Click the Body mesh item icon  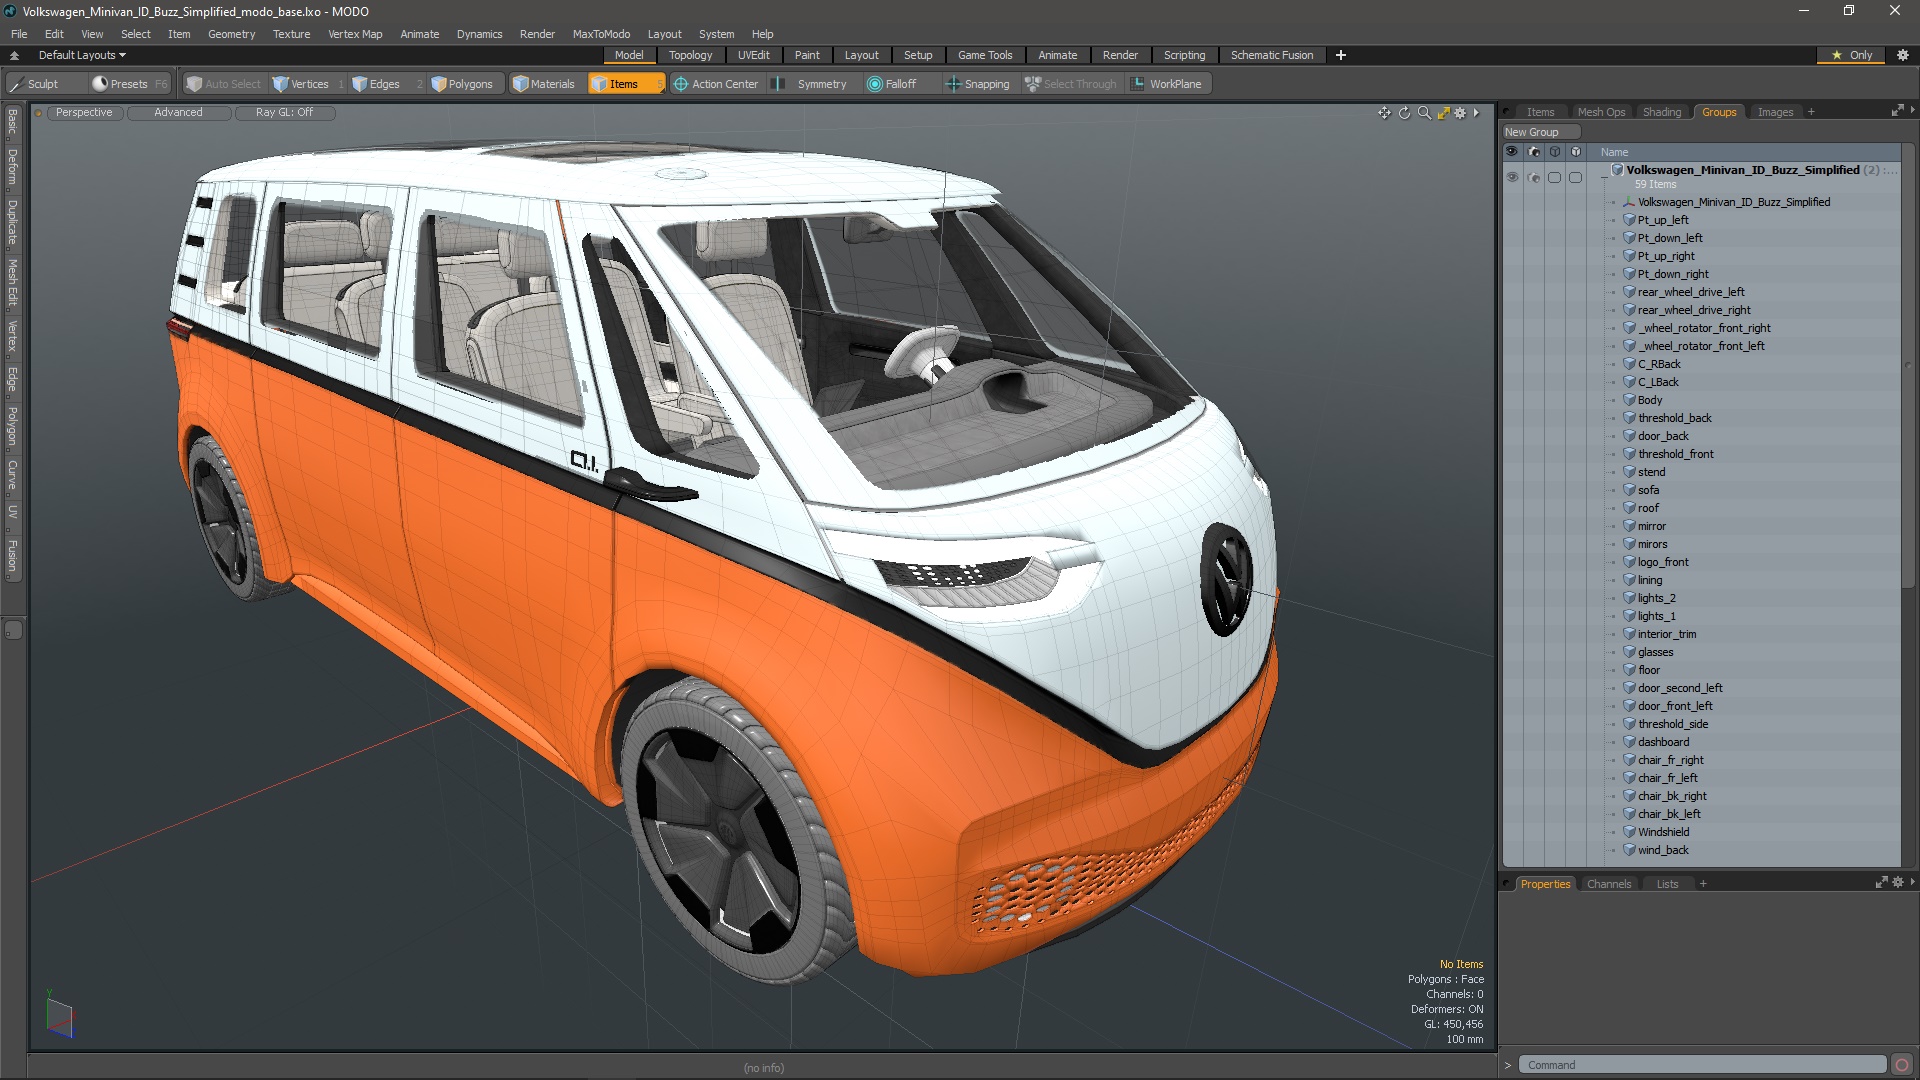click(1629, 400)
